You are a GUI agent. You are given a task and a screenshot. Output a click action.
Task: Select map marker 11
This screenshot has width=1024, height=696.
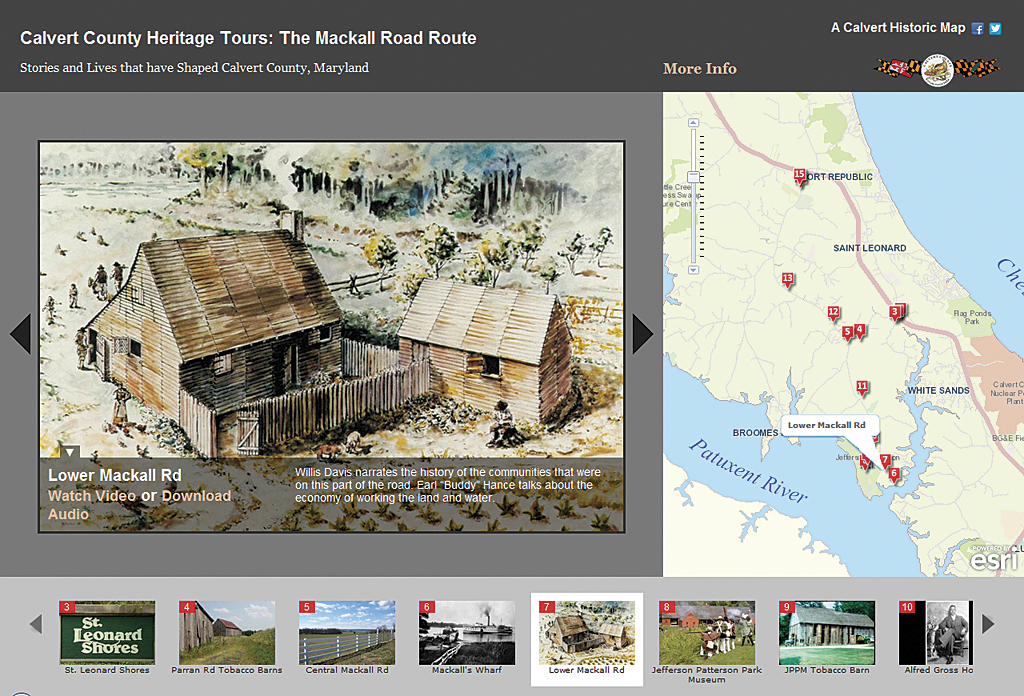click(x=862, y=387)
